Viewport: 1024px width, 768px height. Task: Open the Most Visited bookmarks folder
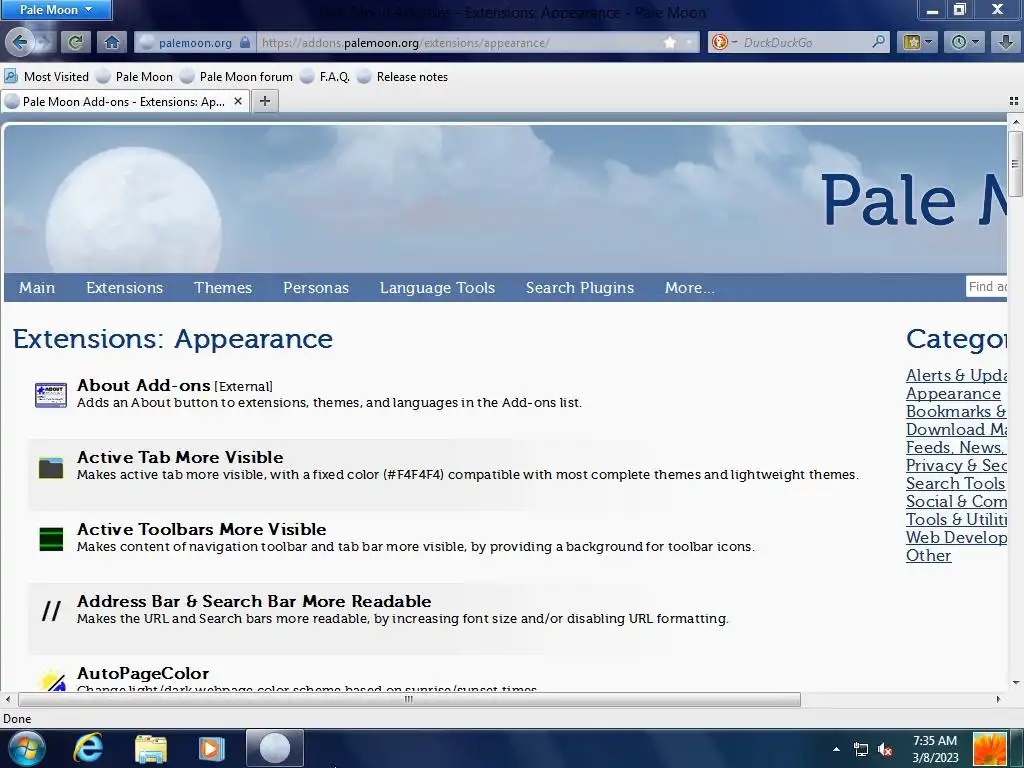click(x=46, y=76)
